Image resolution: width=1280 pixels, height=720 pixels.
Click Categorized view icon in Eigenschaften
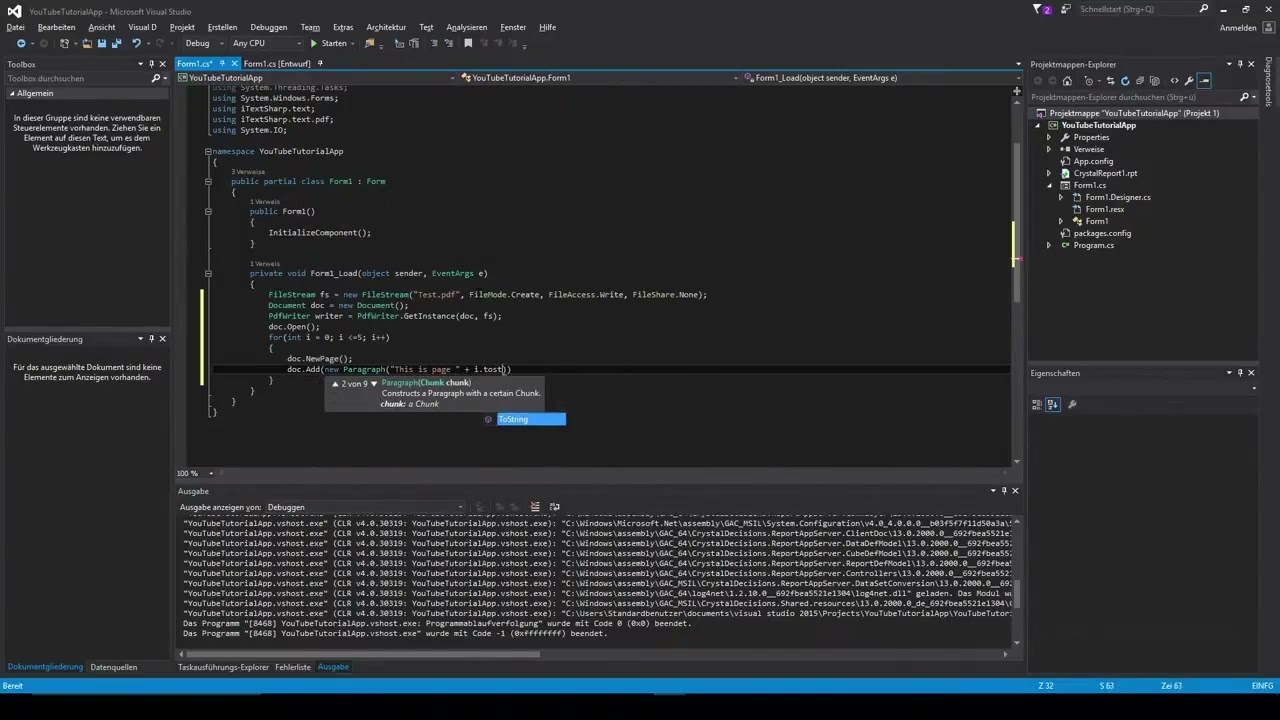click(1037, 405)
